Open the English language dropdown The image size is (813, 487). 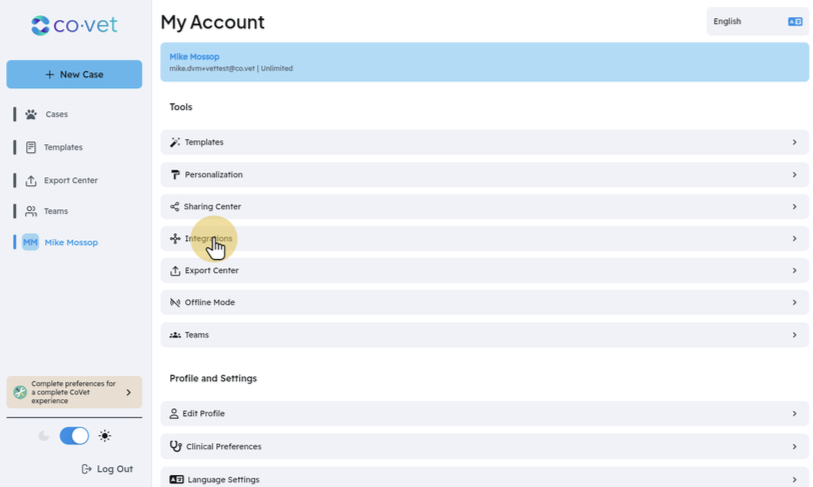(758, 21)
